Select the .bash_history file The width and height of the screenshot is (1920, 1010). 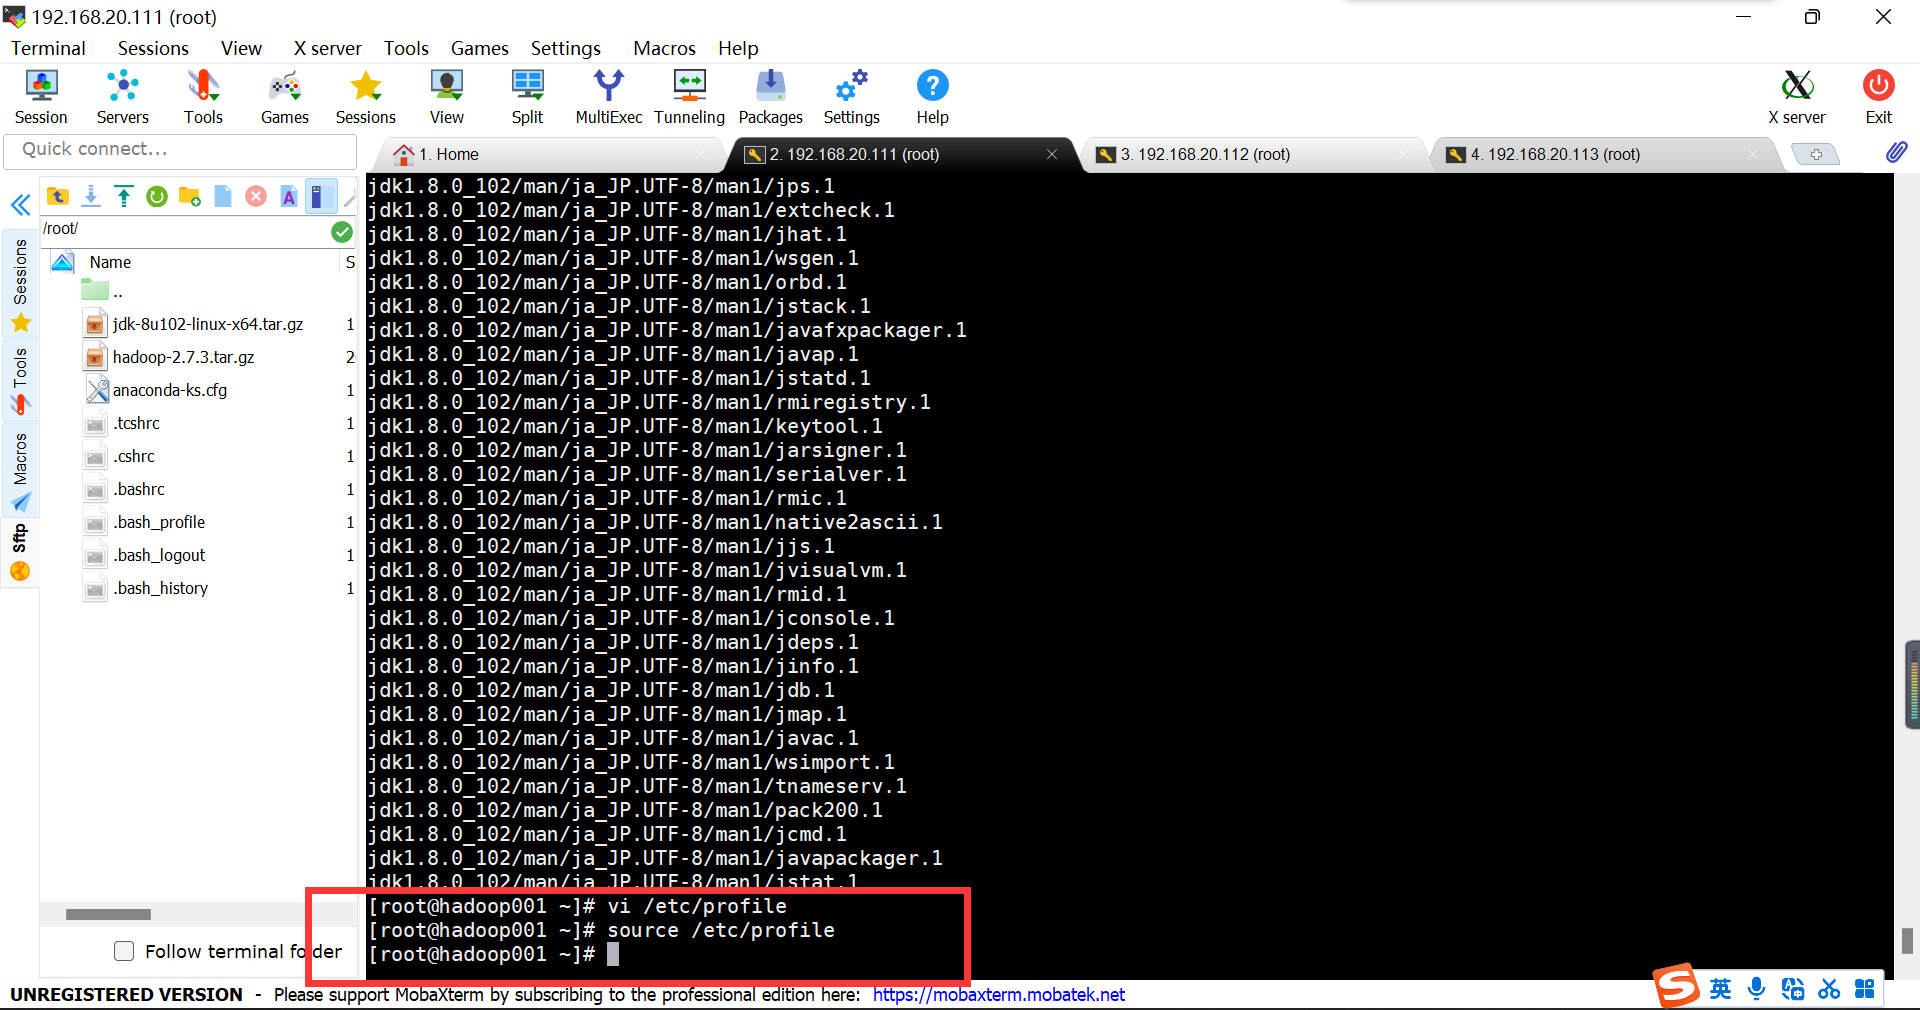tap(160, 588)
